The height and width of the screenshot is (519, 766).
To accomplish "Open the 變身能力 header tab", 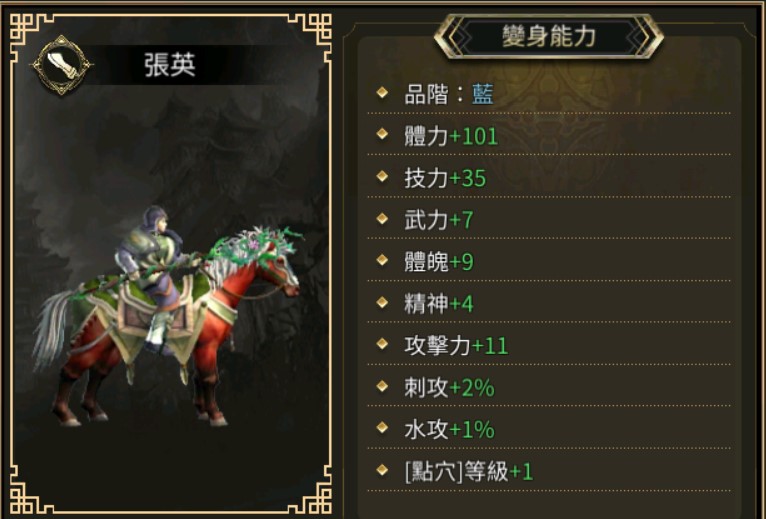I will point(548,37).
